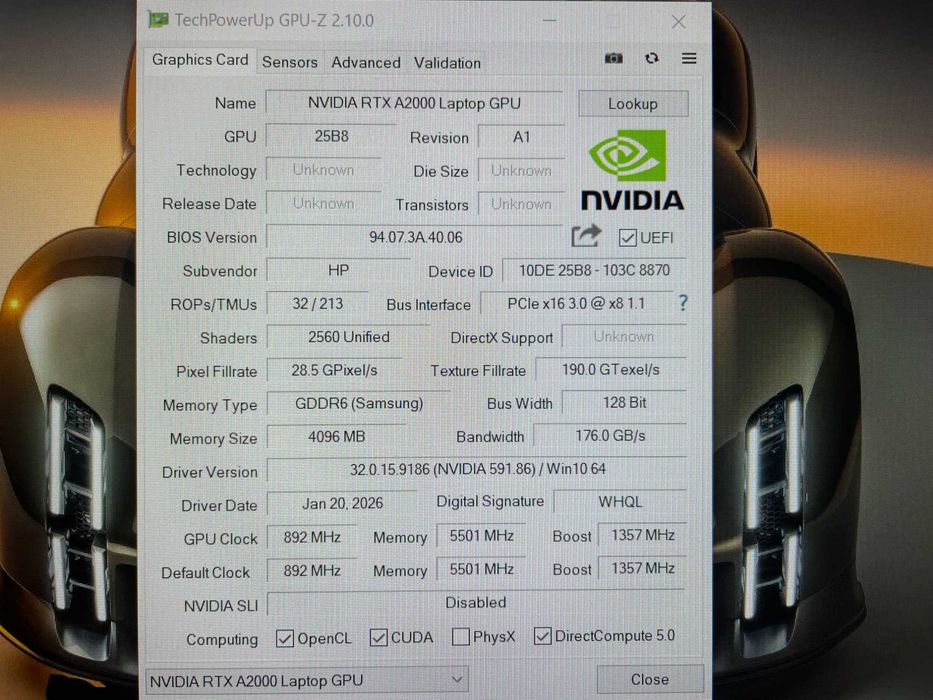Click the DirectX Support Unknown field
Screen dimensions: 933x700
pos(624,336)
